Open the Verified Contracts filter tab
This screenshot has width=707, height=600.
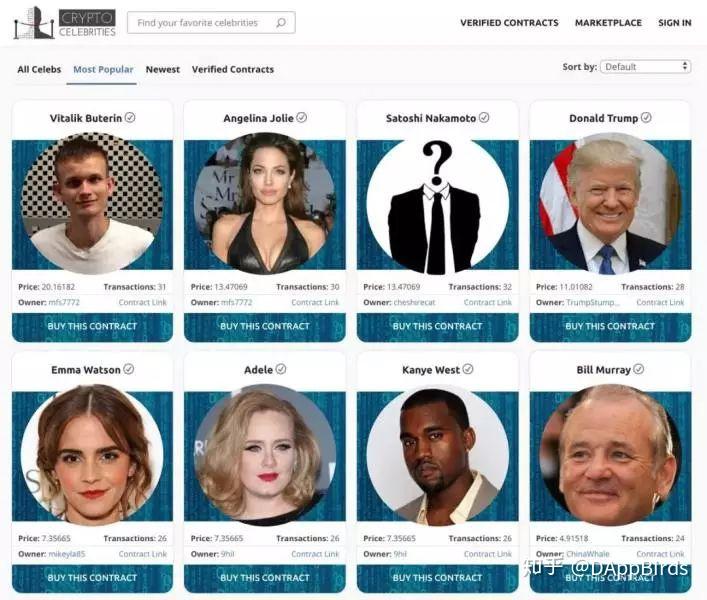(233, 69)
